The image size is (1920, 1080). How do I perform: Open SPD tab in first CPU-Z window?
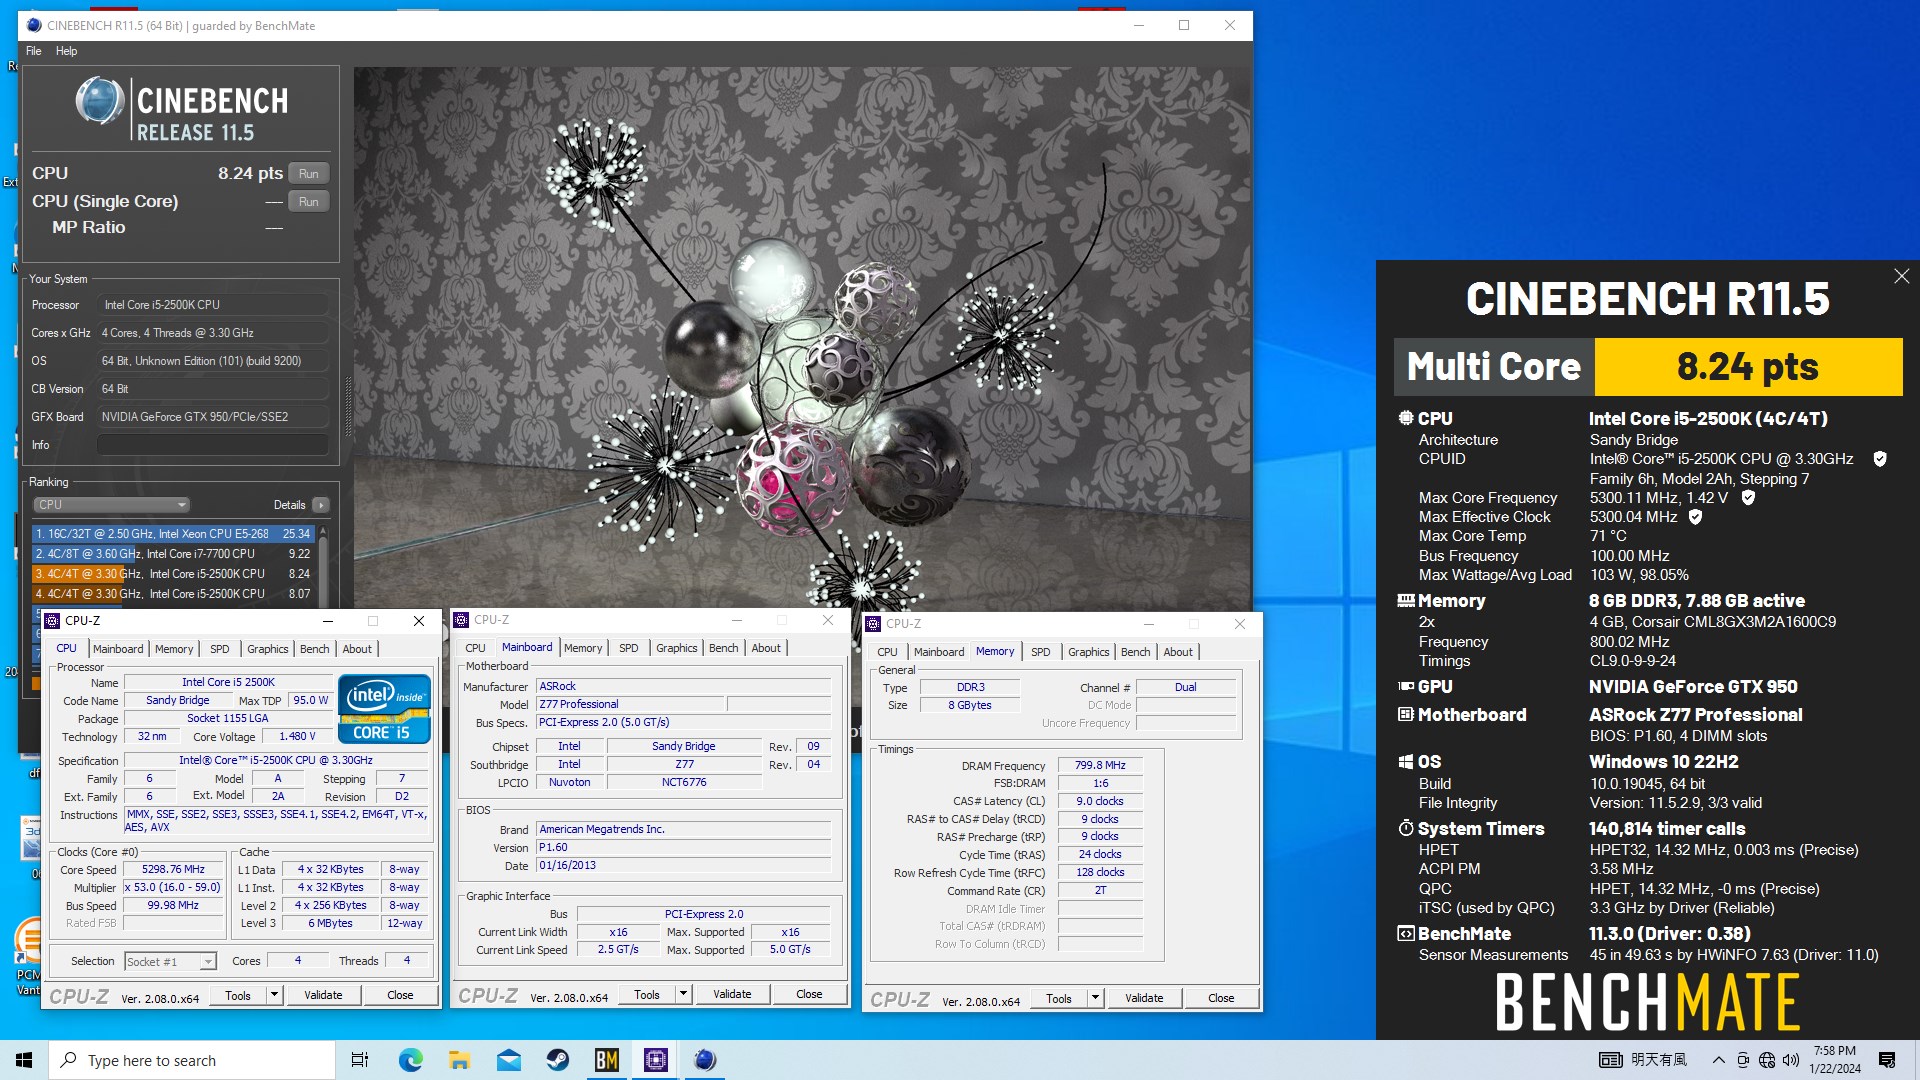pyautogui.click(x=220, y=649)
